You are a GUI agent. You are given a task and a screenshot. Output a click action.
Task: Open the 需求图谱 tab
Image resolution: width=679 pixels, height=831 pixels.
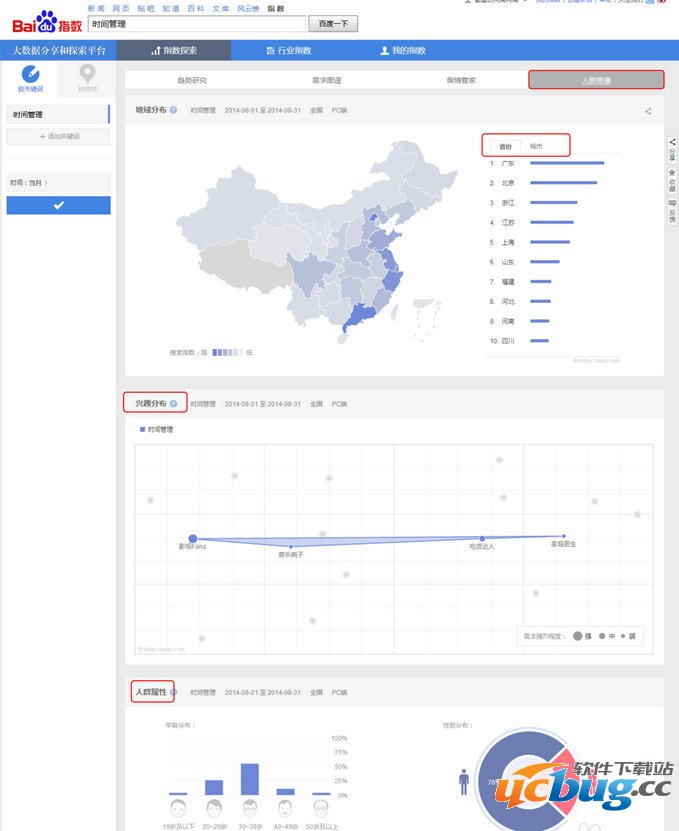[326, 80]
